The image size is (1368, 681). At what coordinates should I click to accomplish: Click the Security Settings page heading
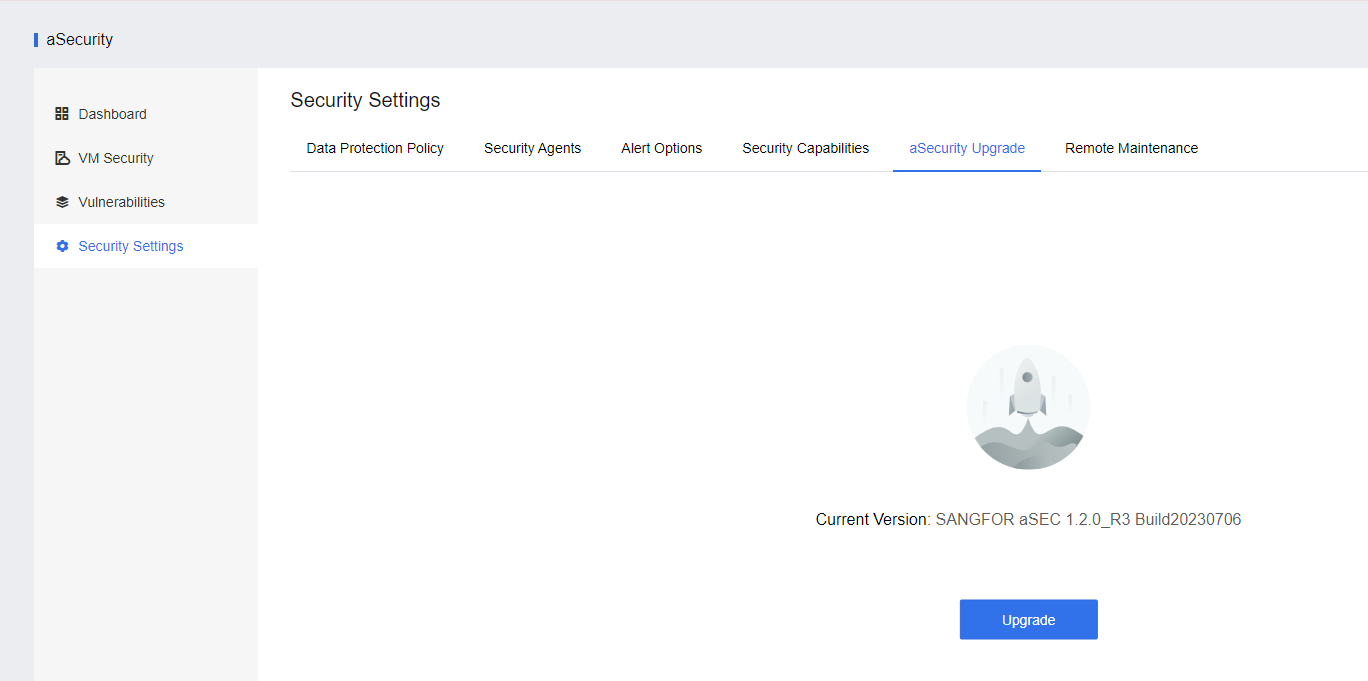click(x=365, y=100)
